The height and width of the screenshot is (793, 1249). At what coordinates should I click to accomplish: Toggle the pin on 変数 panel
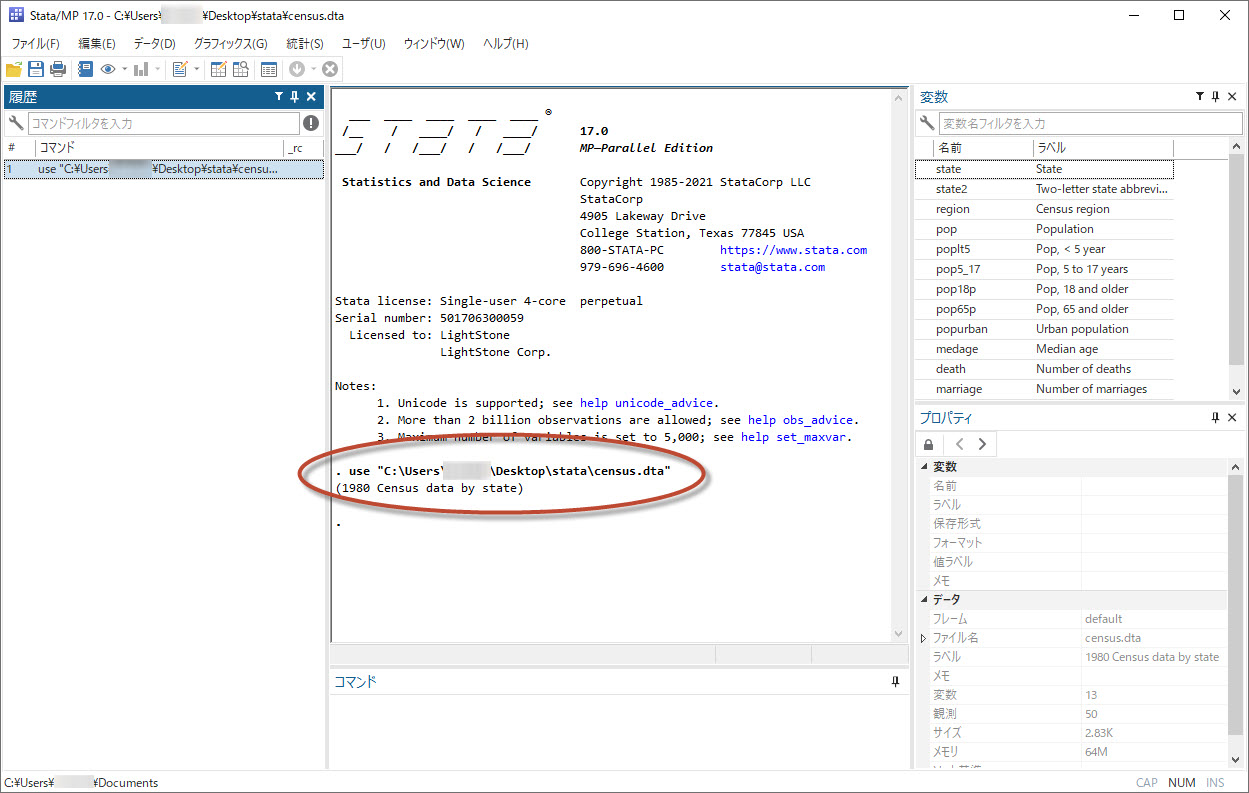click(x=1216, y=97)
